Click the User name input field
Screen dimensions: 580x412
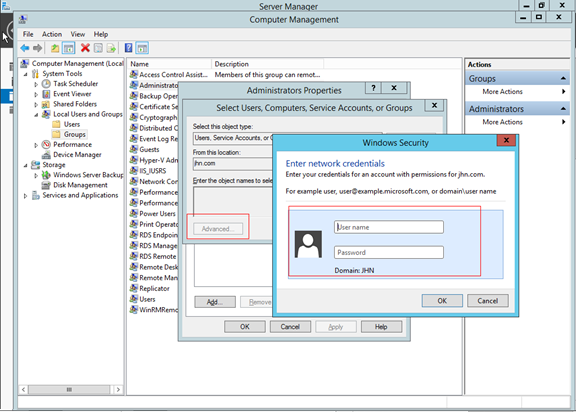389,227
